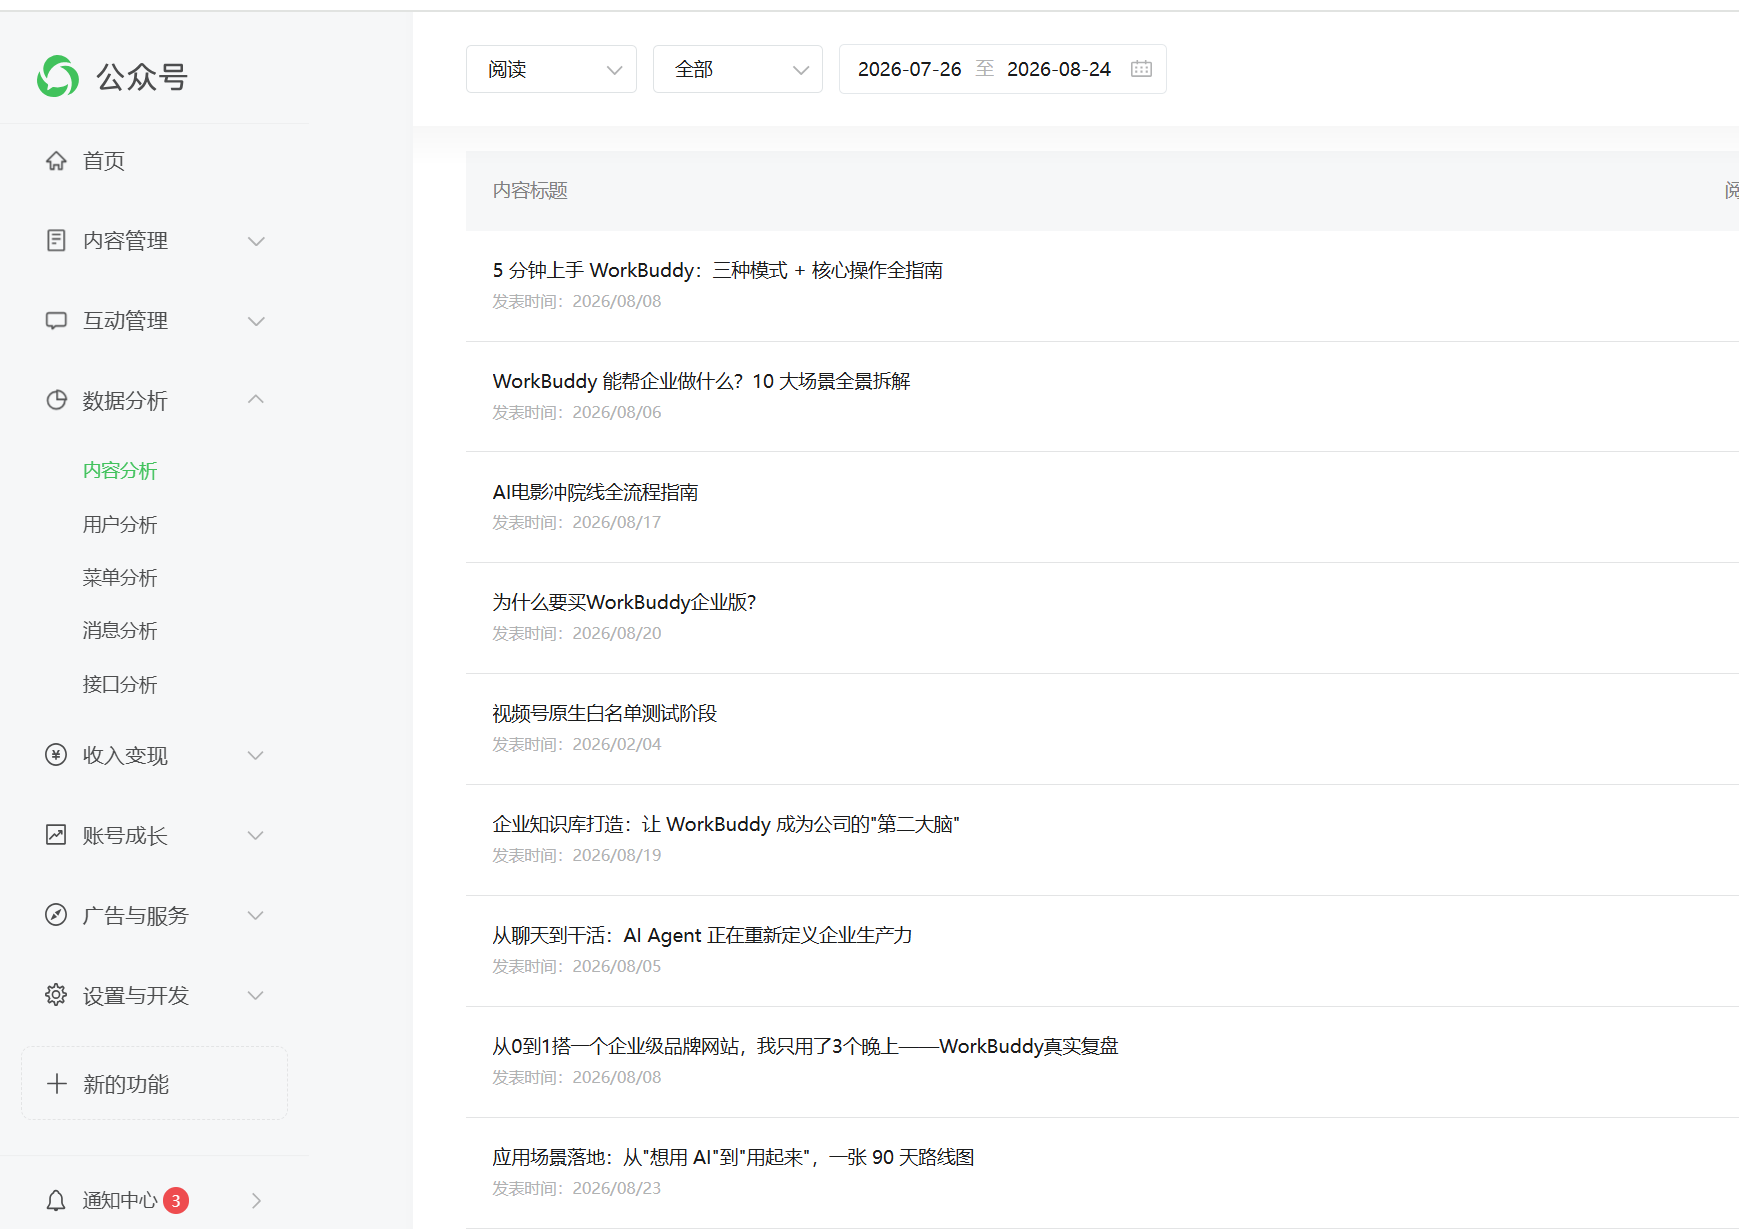Image resolution: width=1739 pixels, height=1229 pixels.
Task: Click the end date 2026-08-24 field
Action: (1058, 69)
